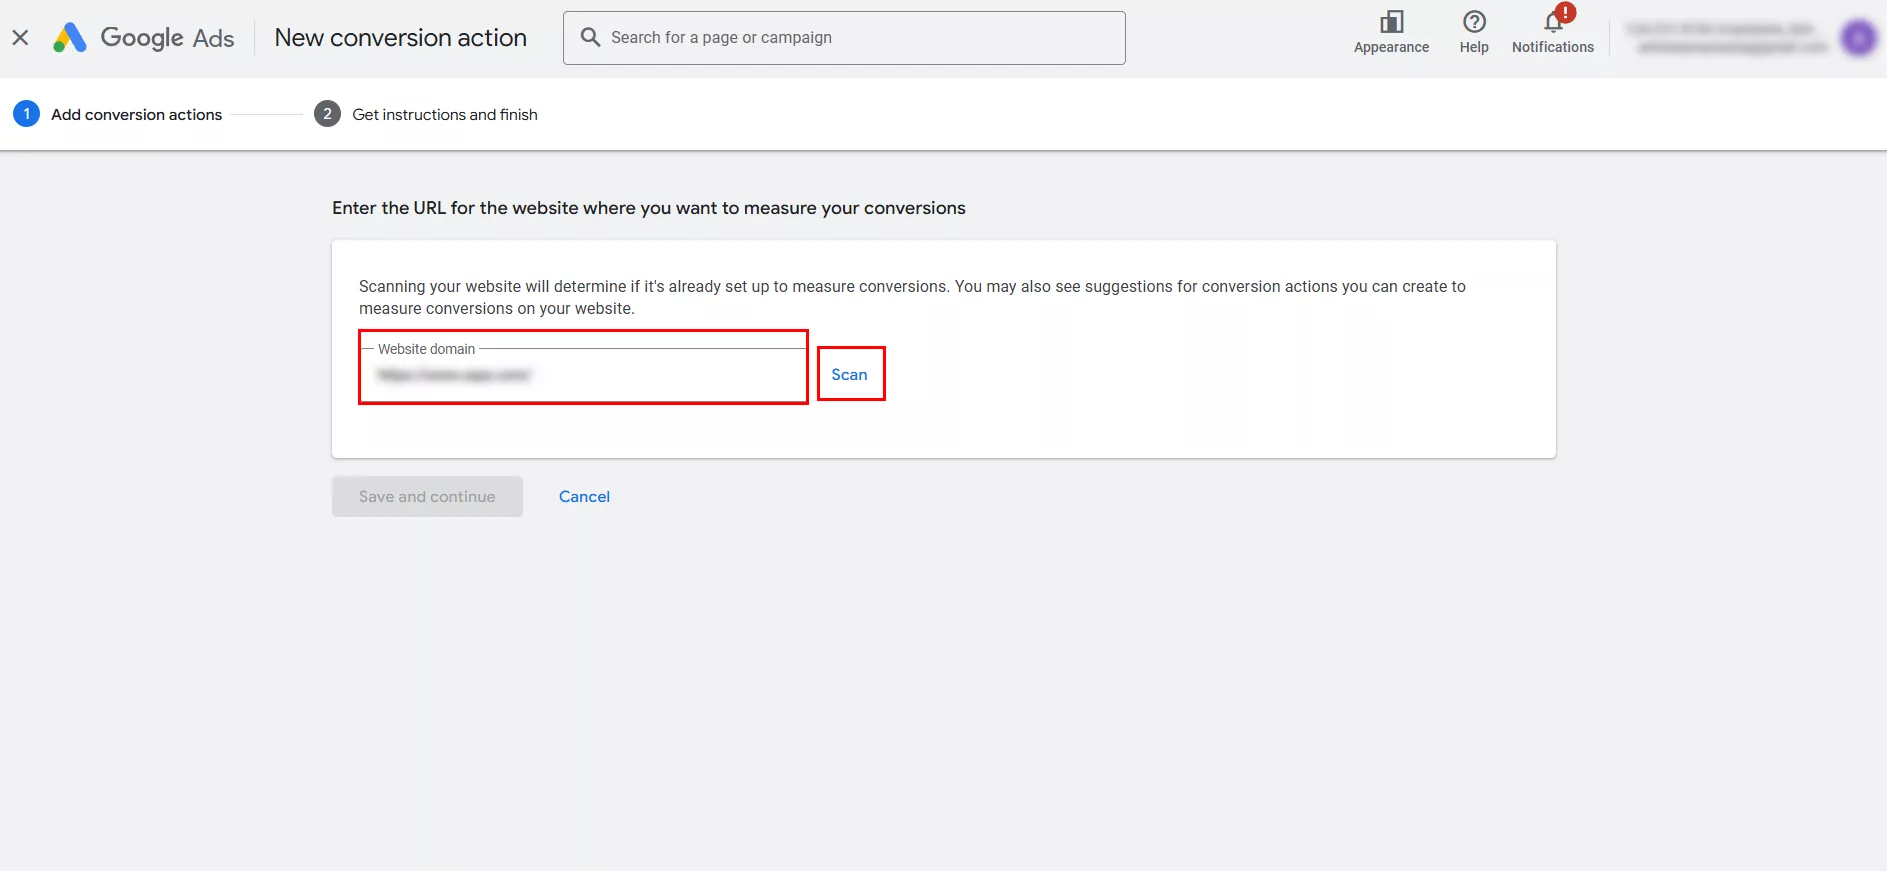Click Save and continue
This screenshot has width=1887, height=871.
[x=427, y=497]
